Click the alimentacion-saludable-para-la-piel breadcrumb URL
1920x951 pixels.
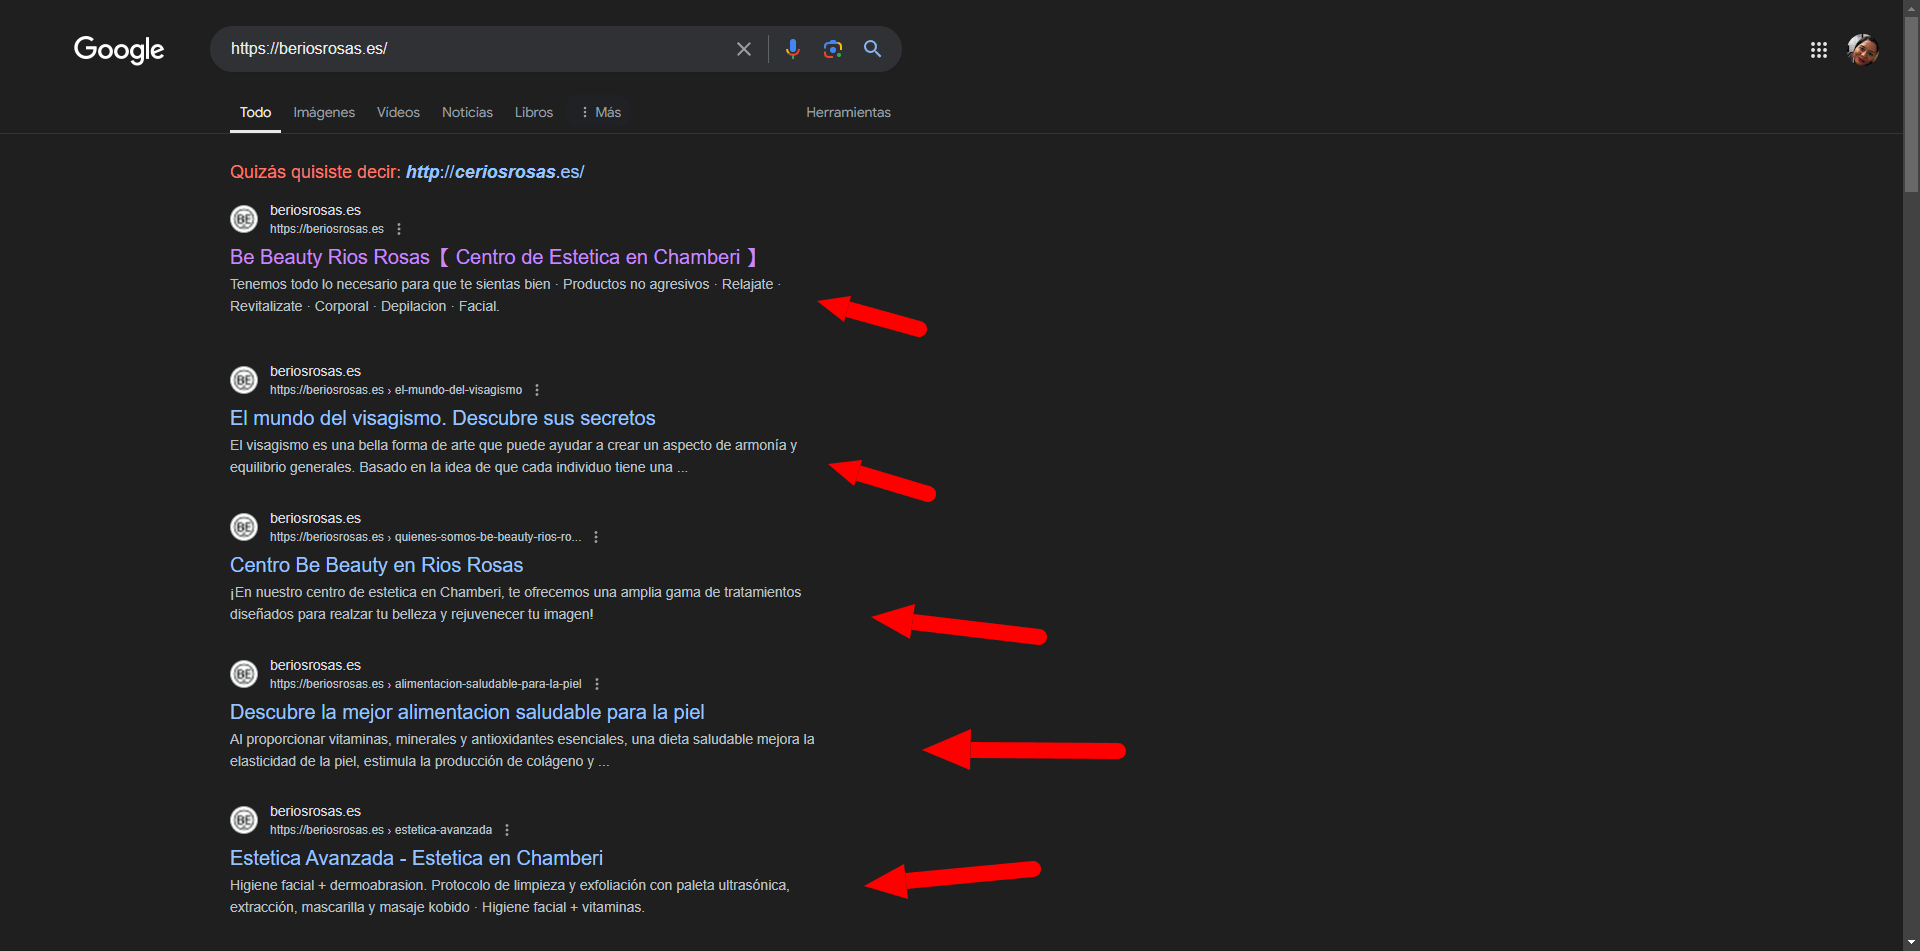pyautogui.click(x=426, y=684)
